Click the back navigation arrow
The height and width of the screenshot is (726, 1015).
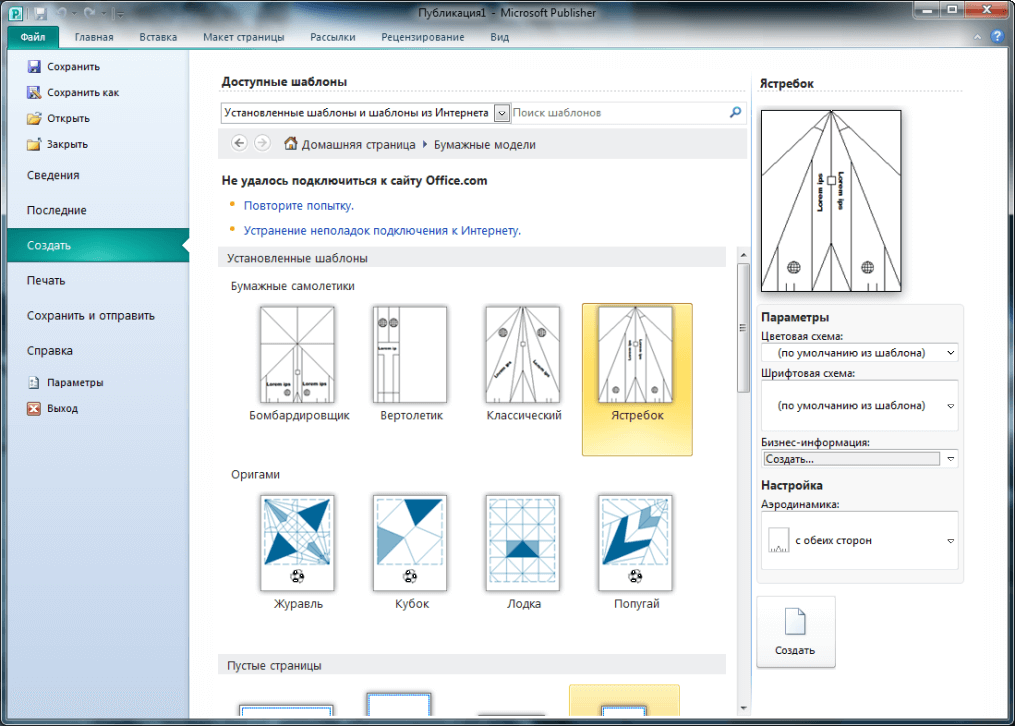(x=239, y=144)
